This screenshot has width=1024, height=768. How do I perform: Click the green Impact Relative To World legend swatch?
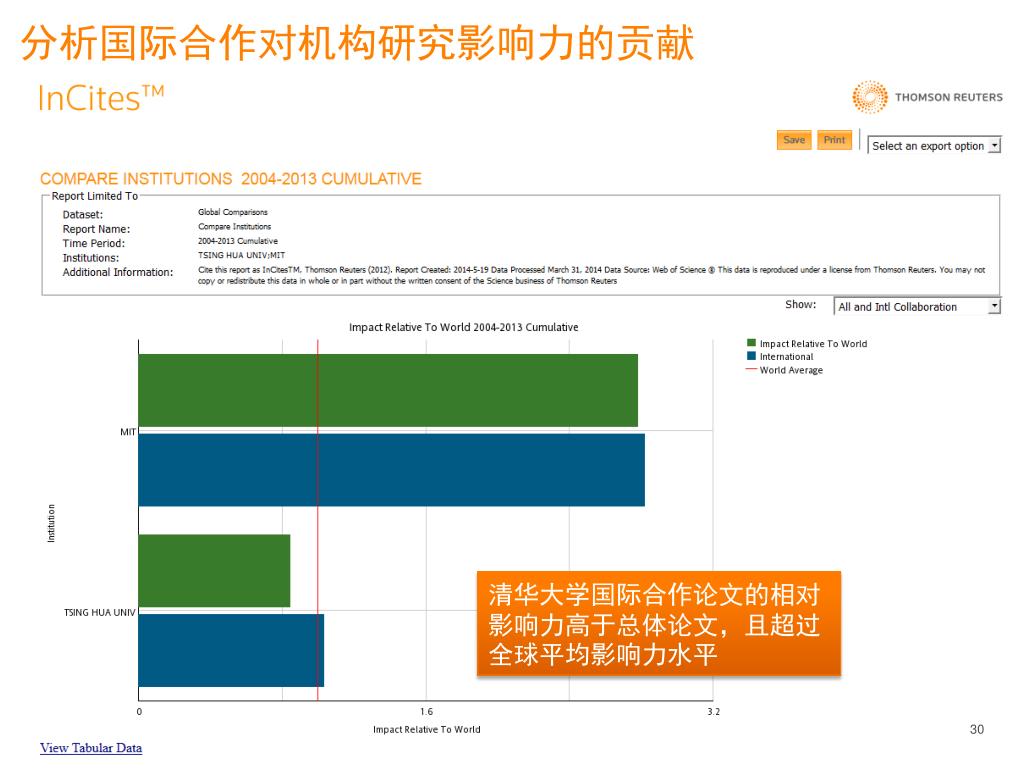pos(751,343)
